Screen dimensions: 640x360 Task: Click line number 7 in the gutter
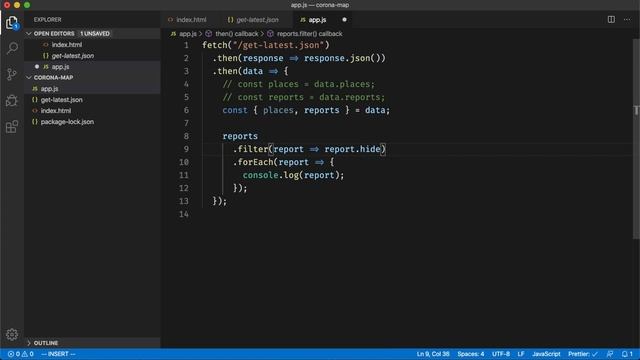pyautogui.click(x=186, y=123)
